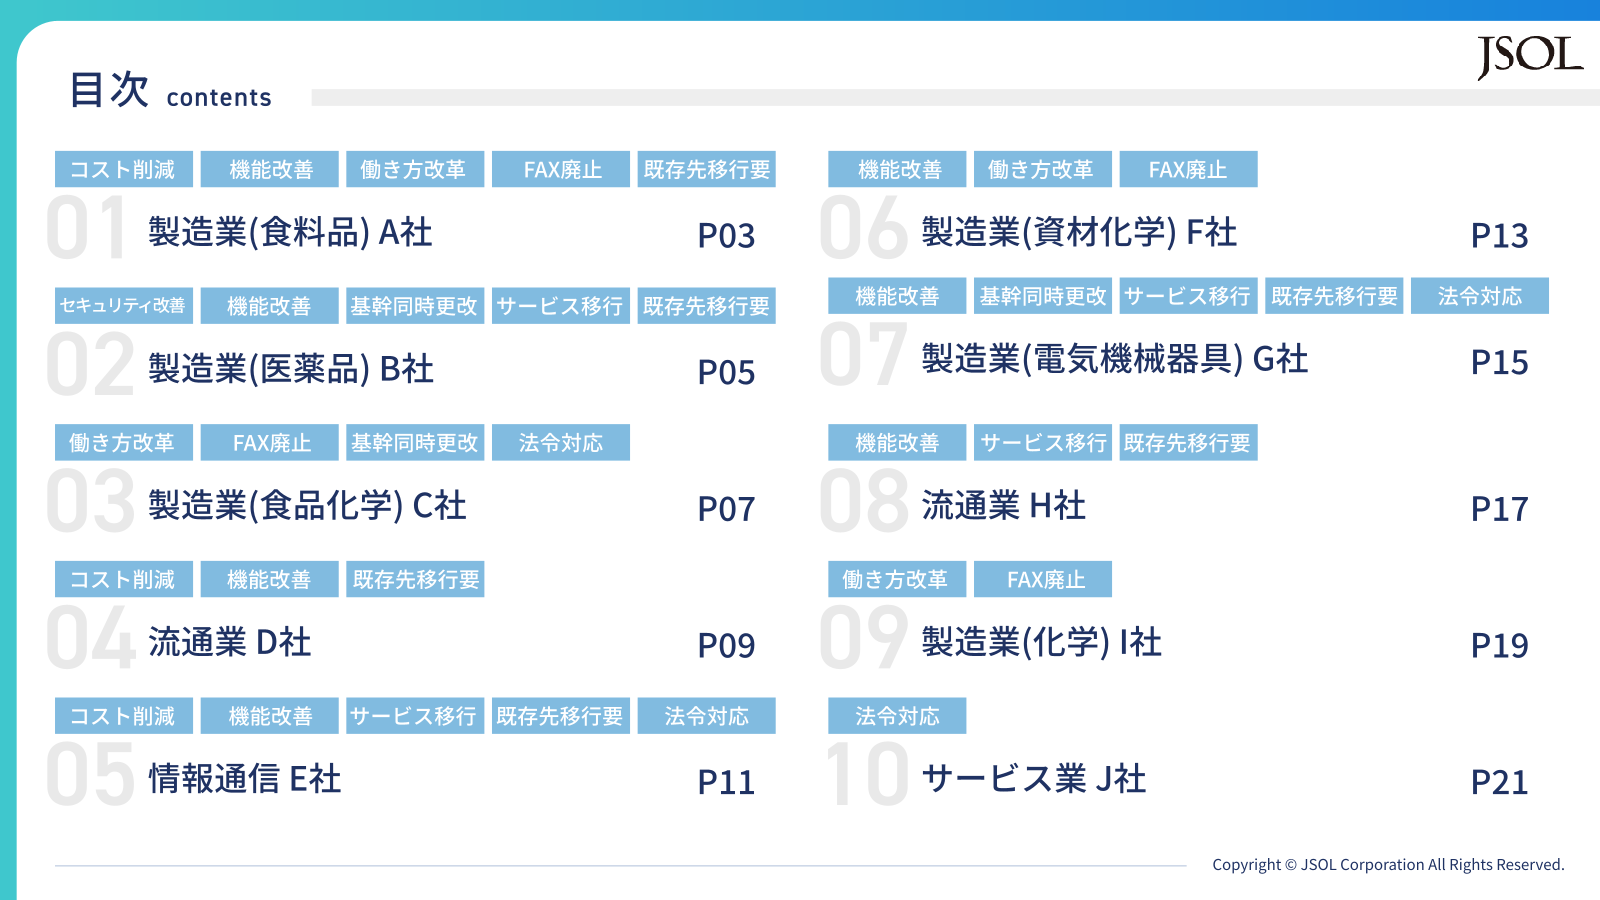Click page number P17
The width and height of the screenshot is (1600, 900).
click(x=1499, y=509)
